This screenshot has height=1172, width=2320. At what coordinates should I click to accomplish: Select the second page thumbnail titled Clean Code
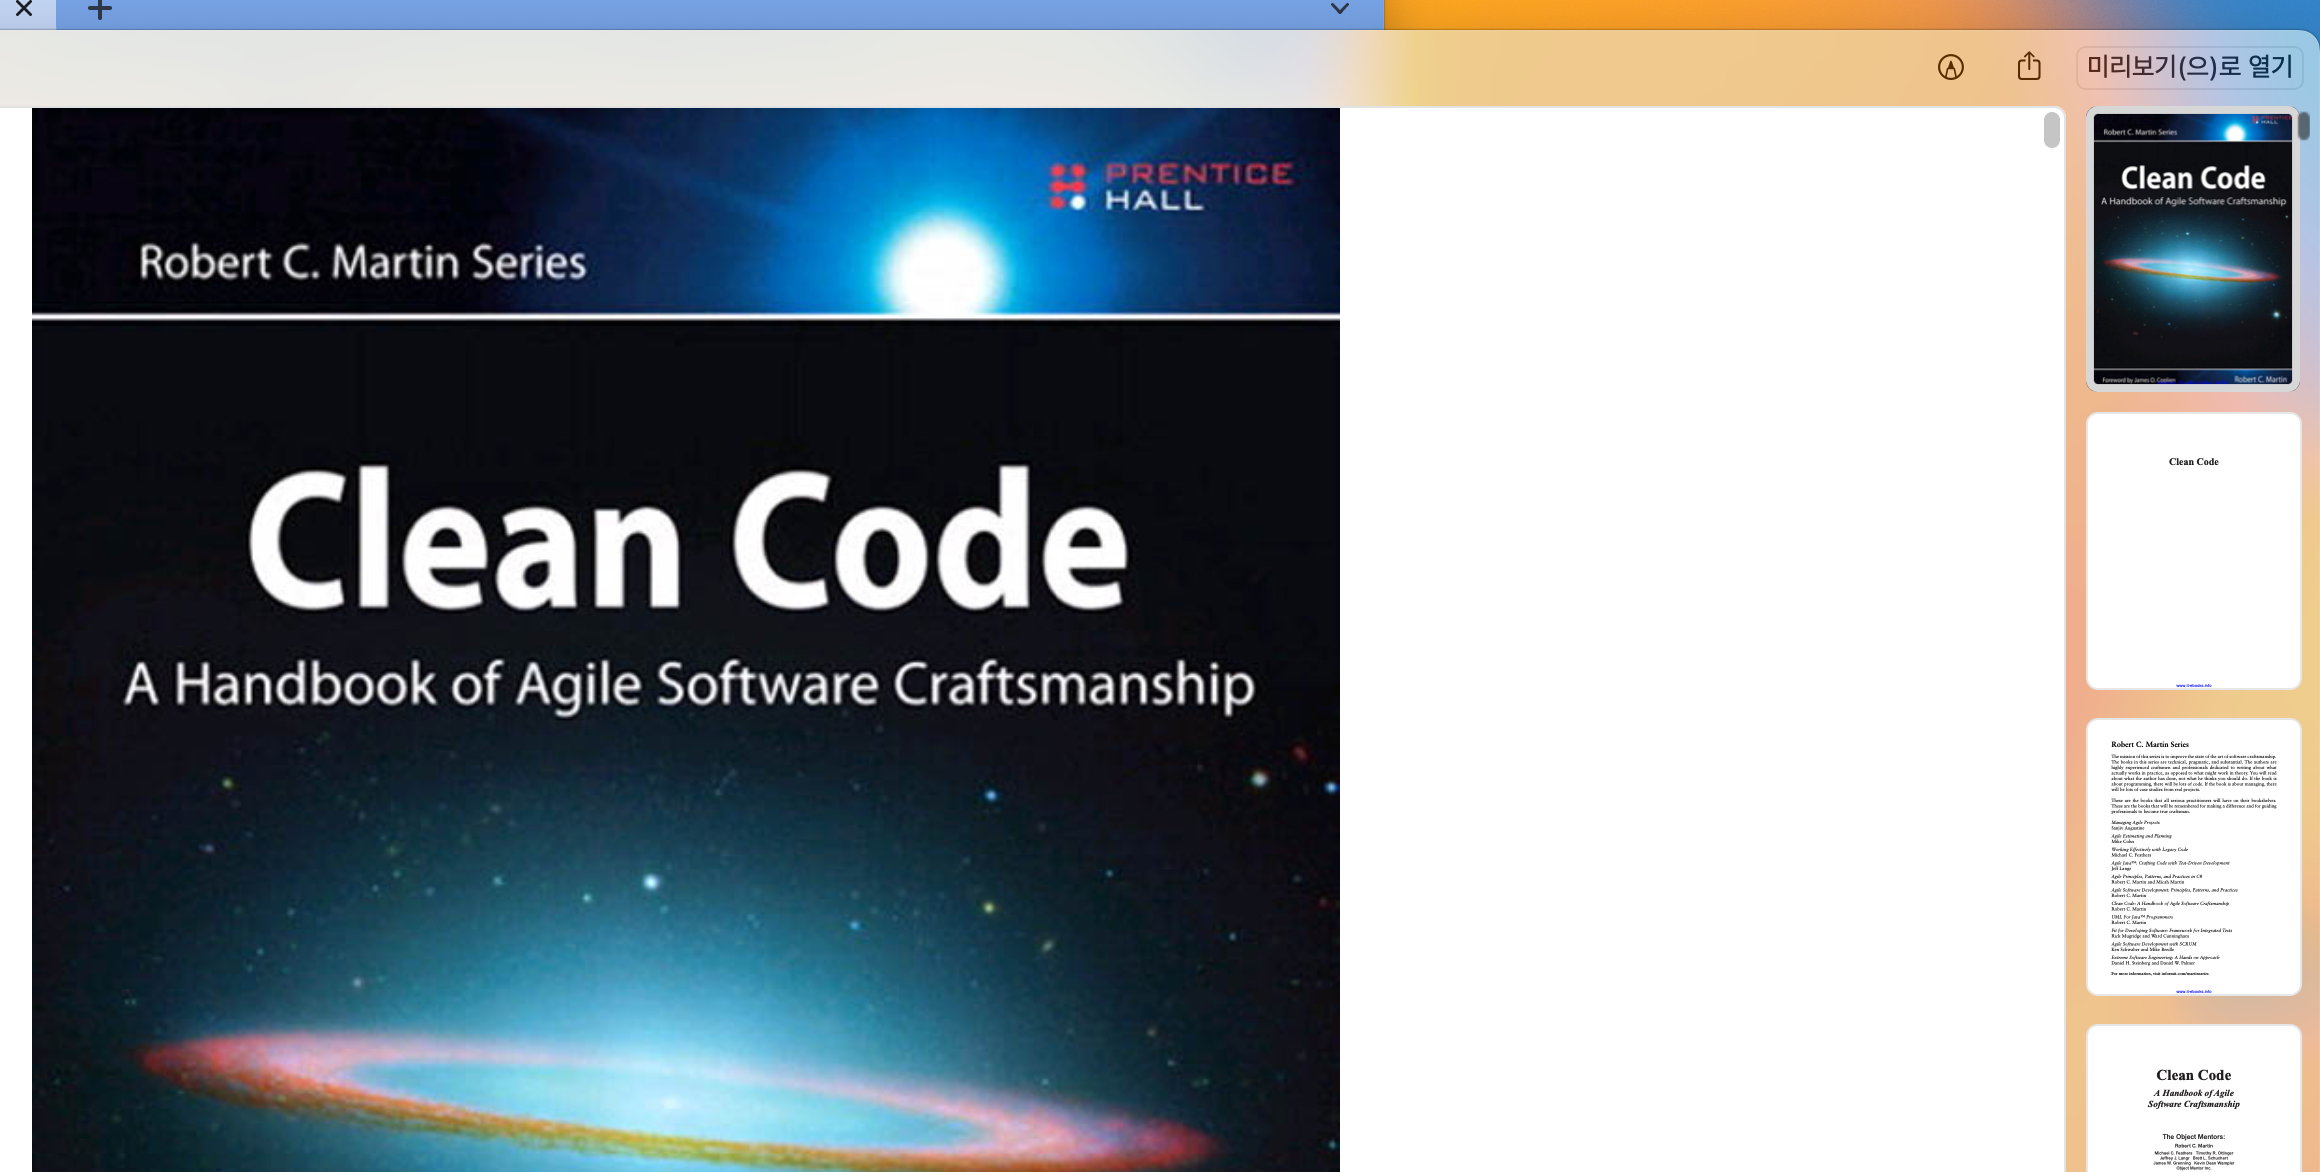pos(2193,550)
